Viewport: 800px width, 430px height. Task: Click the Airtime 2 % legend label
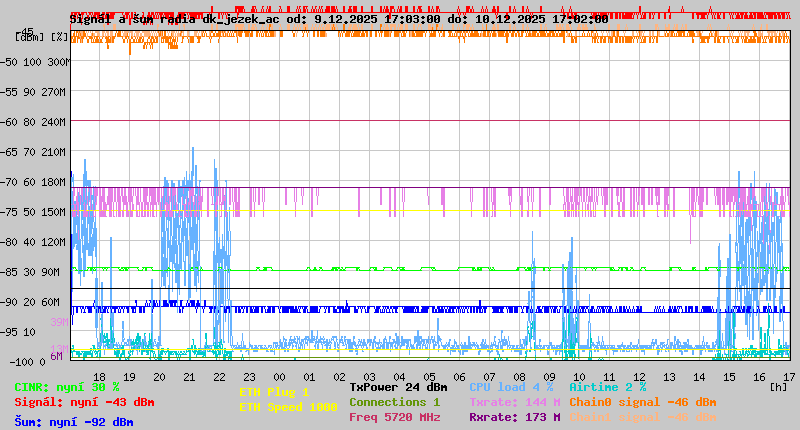coord(607,387)
